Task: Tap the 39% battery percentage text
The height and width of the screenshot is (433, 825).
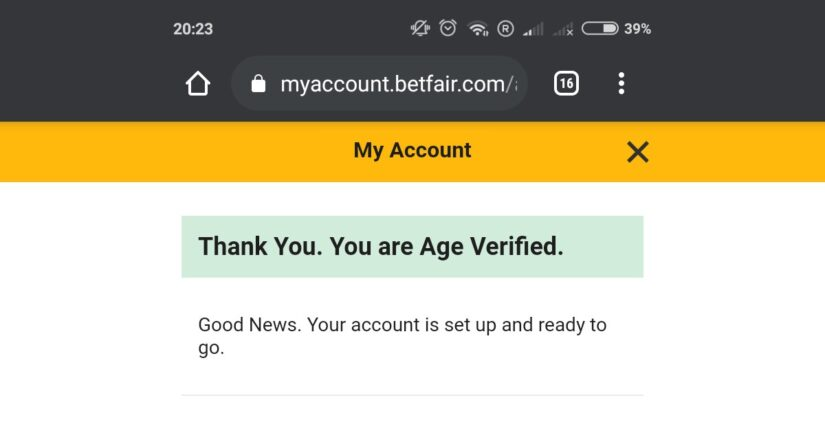Action: click(637, 29)
